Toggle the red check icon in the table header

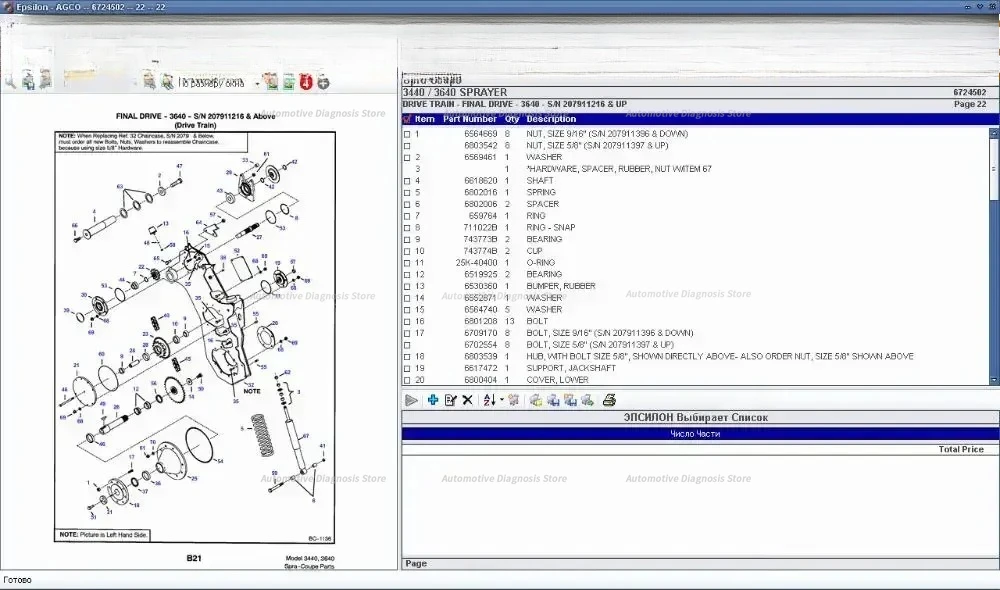[407, 119]
